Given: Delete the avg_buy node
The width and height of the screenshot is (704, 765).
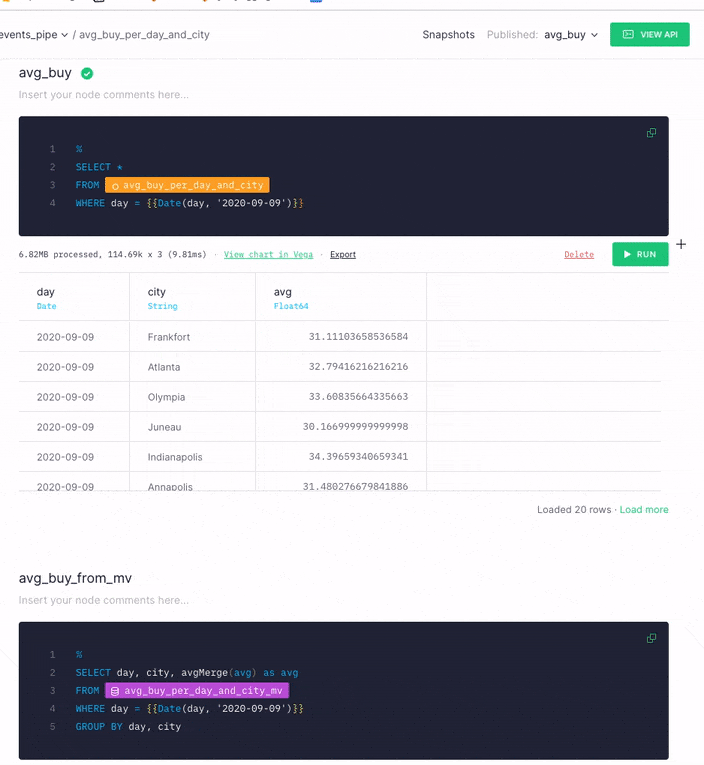Looking at the screenshot, I should click(579, 255).
